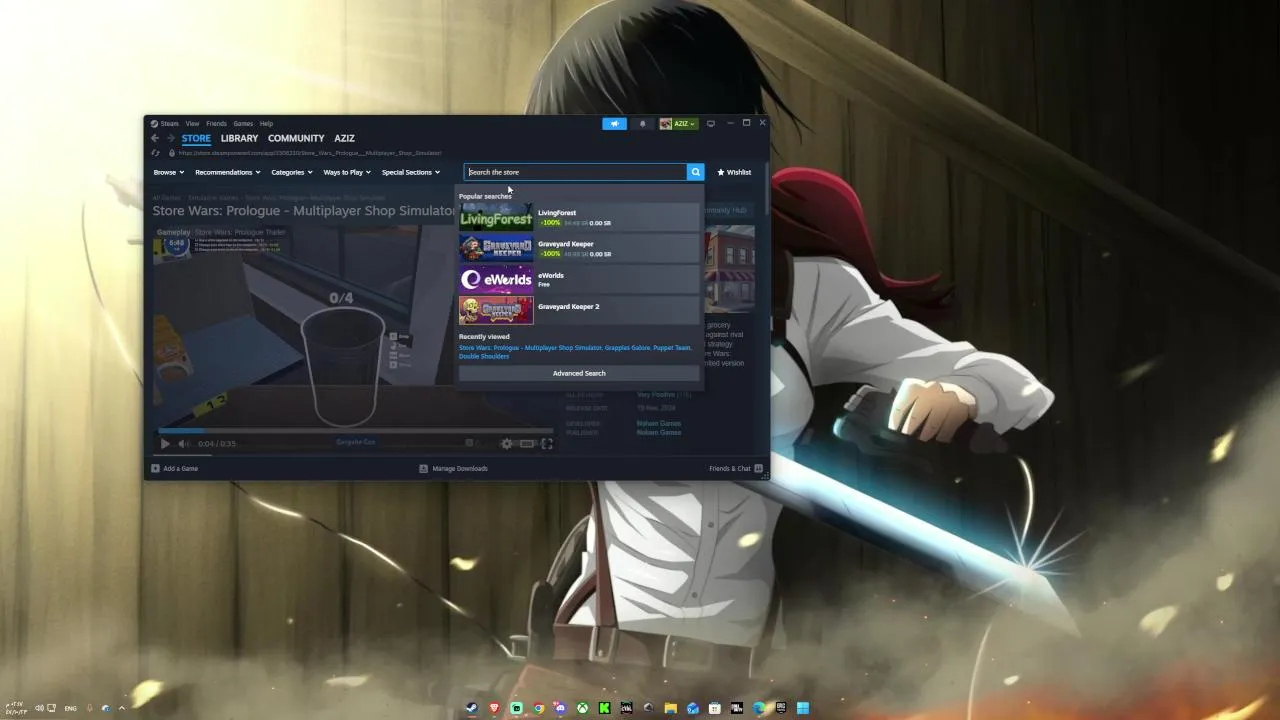Open trailer video settings gear
Viewport: 1280px width, 720px height.
coord(507,443)
